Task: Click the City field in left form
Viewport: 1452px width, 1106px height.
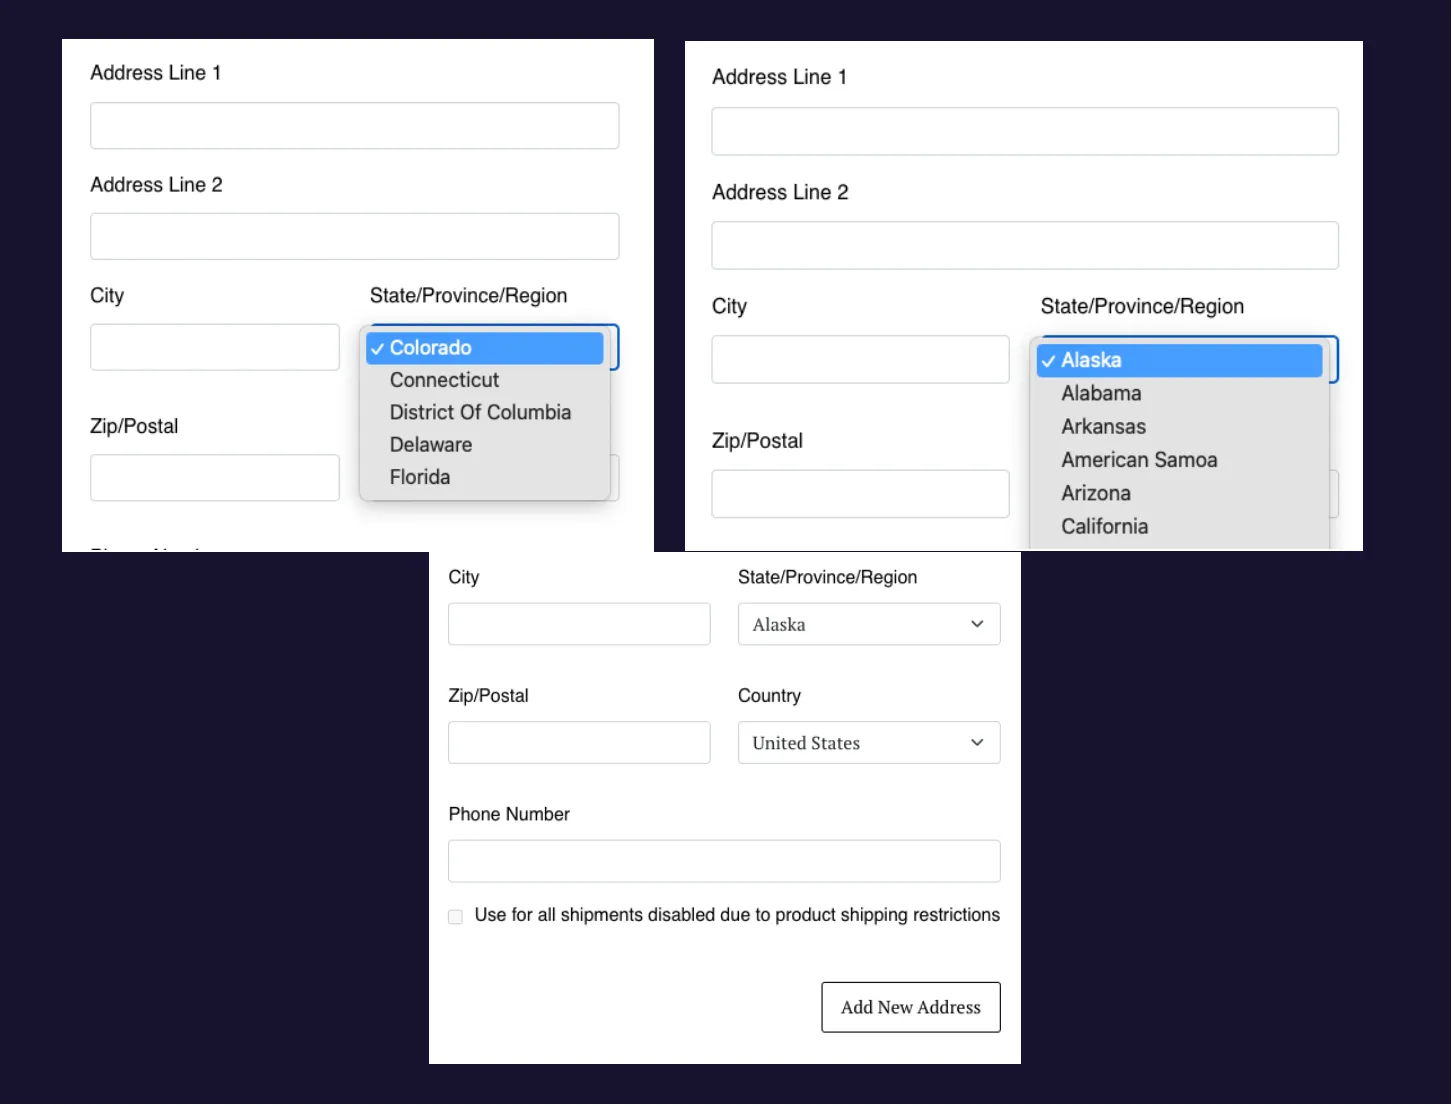Action: click(215, 347)
